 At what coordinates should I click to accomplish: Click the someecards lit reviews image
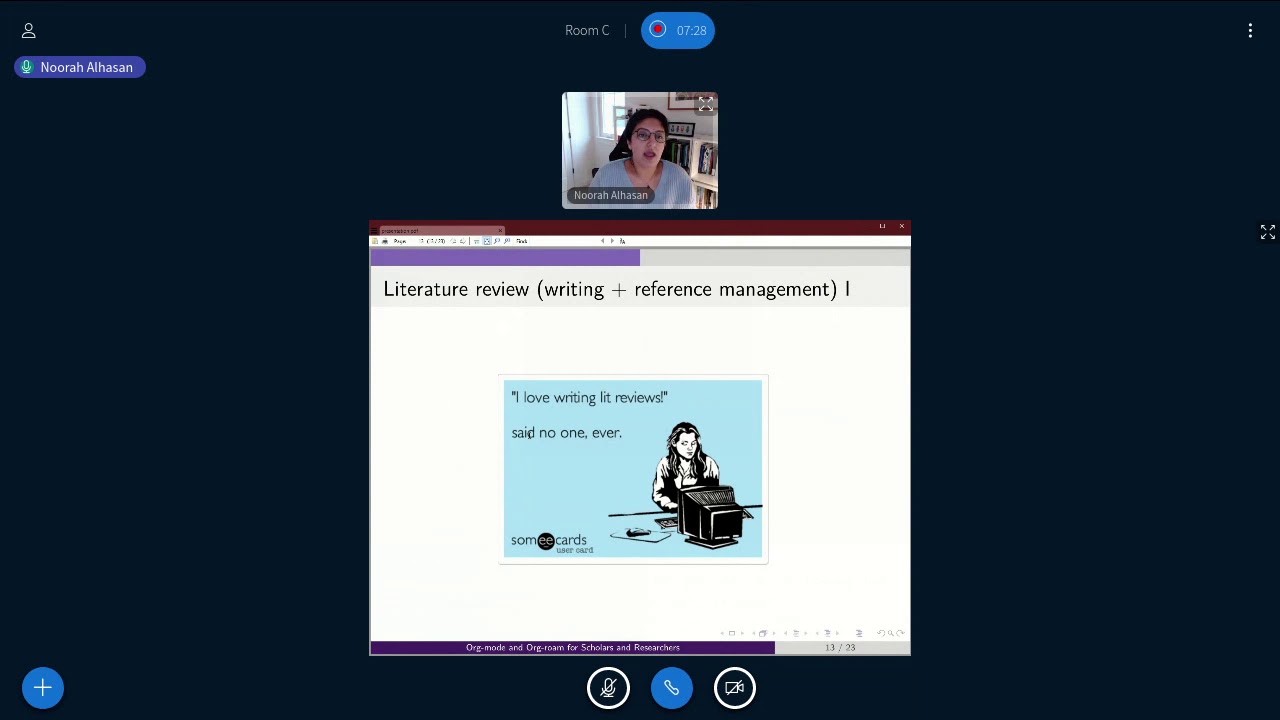(634, 469)
